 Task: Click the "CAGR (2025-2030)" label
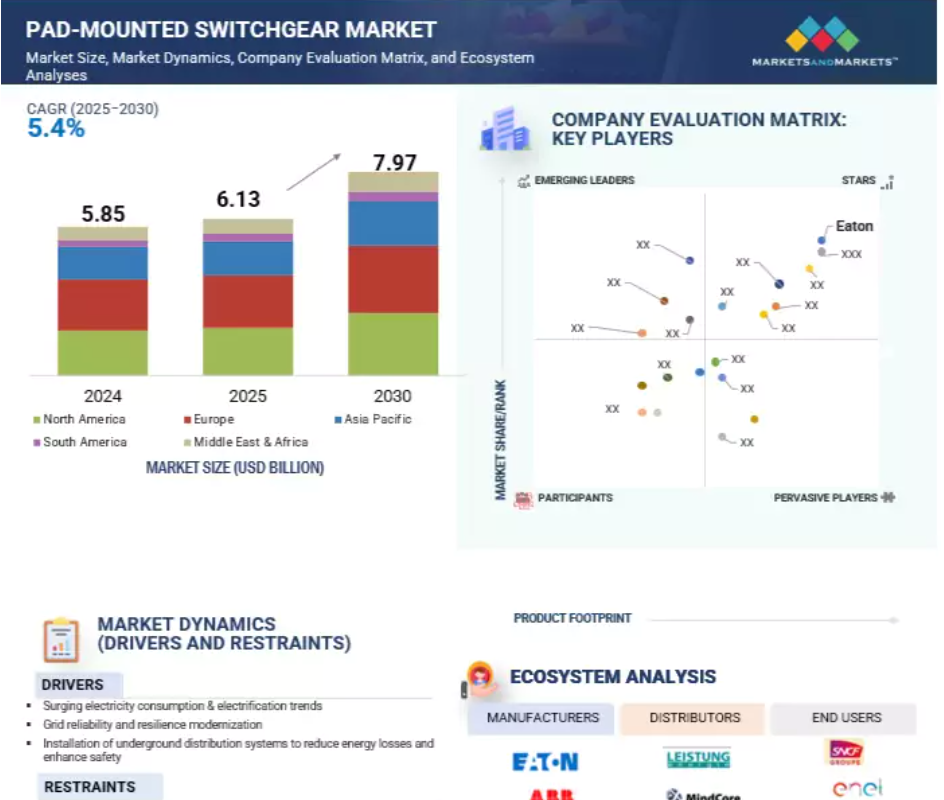(93, 109)
